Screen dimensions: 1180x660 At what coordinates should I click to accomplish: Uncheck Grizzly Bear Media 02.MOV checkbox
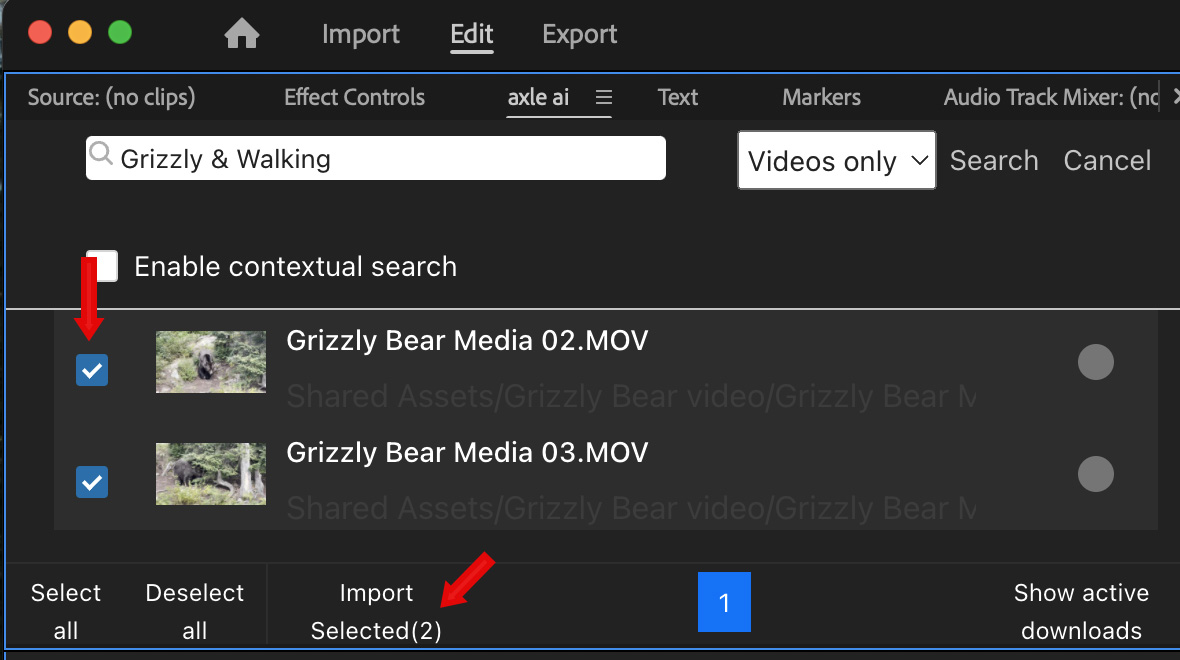(92, 371)
